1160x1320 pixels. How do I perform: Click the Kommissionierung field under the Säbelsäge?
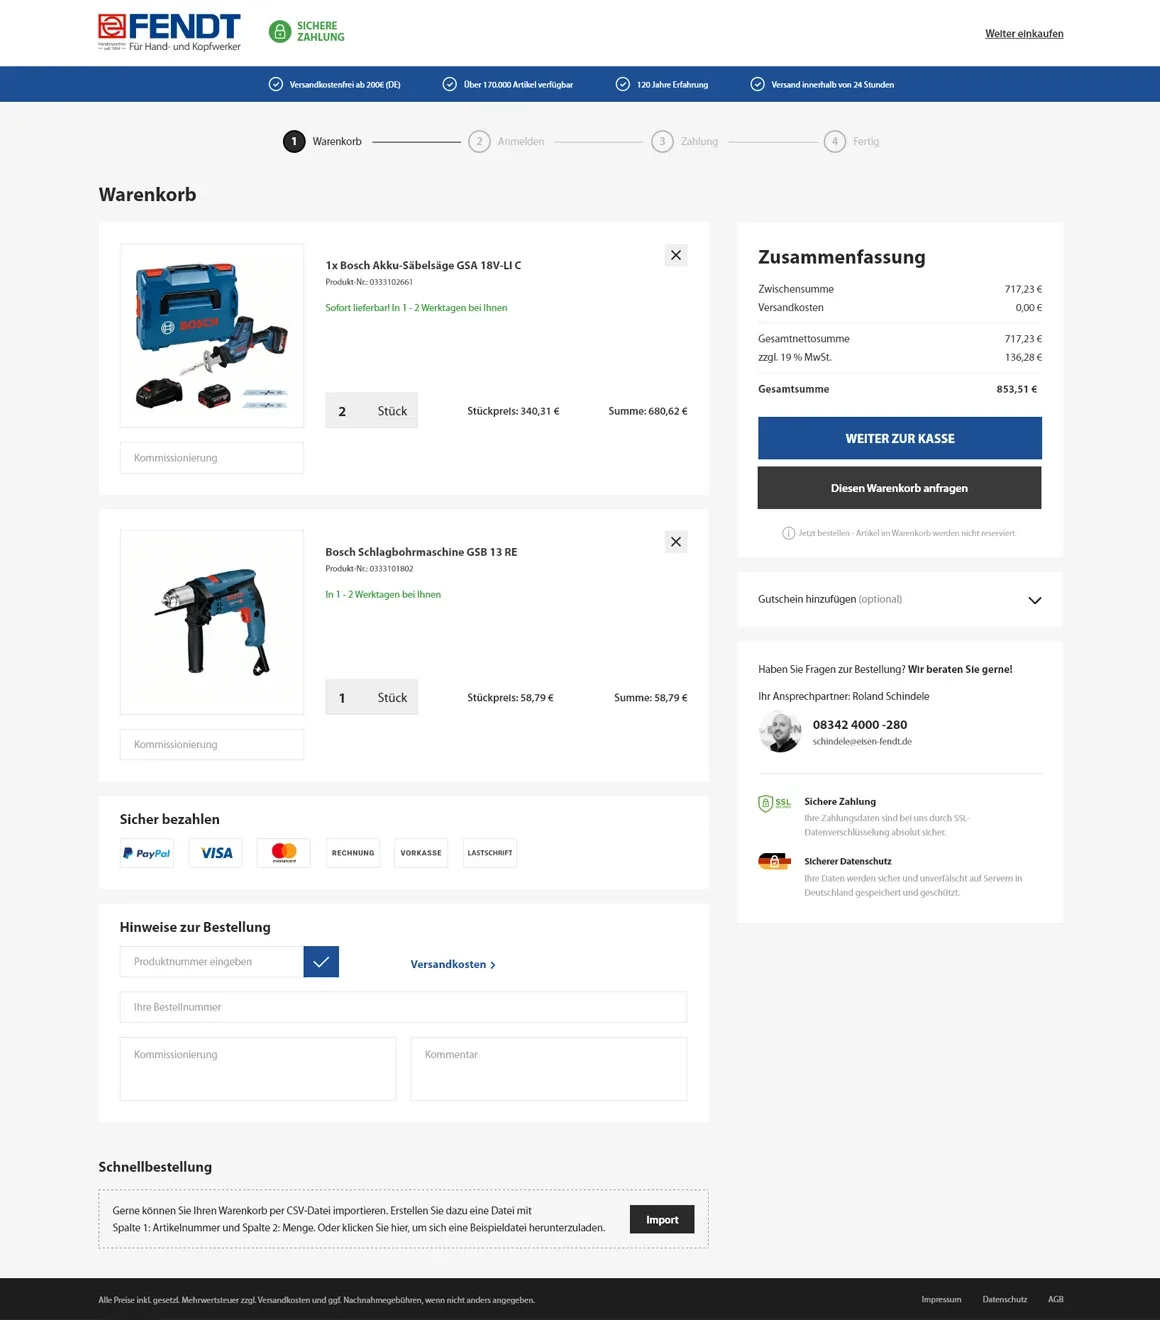[x=212, y=458]
